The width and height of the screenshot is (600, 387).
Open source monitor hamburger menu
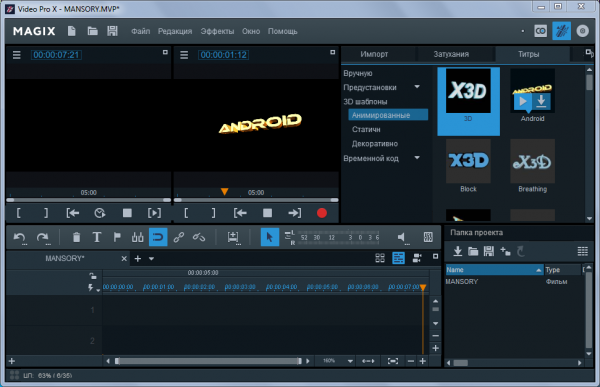(x=16, y=55)
